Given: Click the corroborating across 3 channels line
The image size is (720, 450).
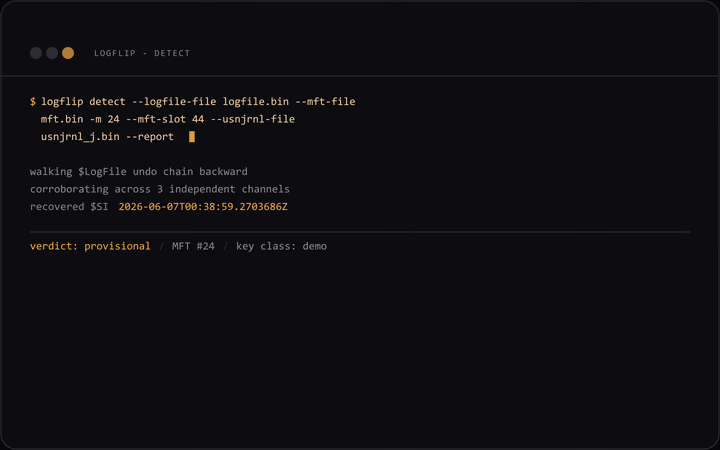Looking at the screenshot, I should click(160, 189).
